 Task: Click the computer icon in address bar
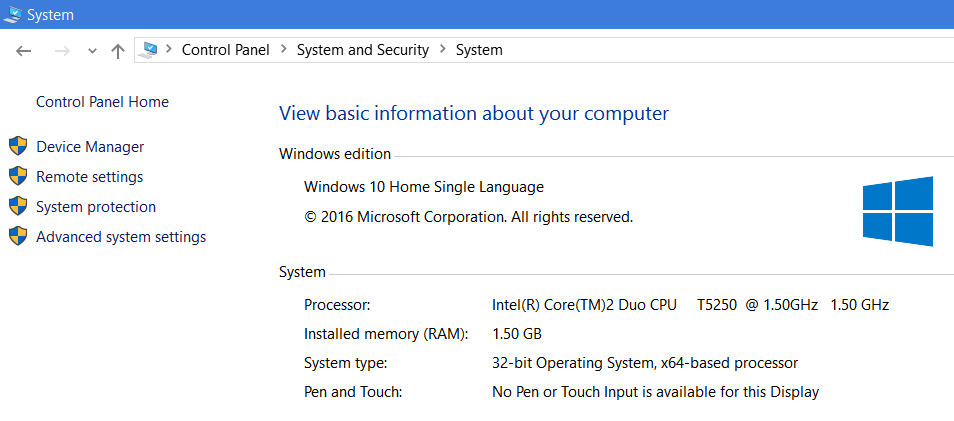coord(147,50)
